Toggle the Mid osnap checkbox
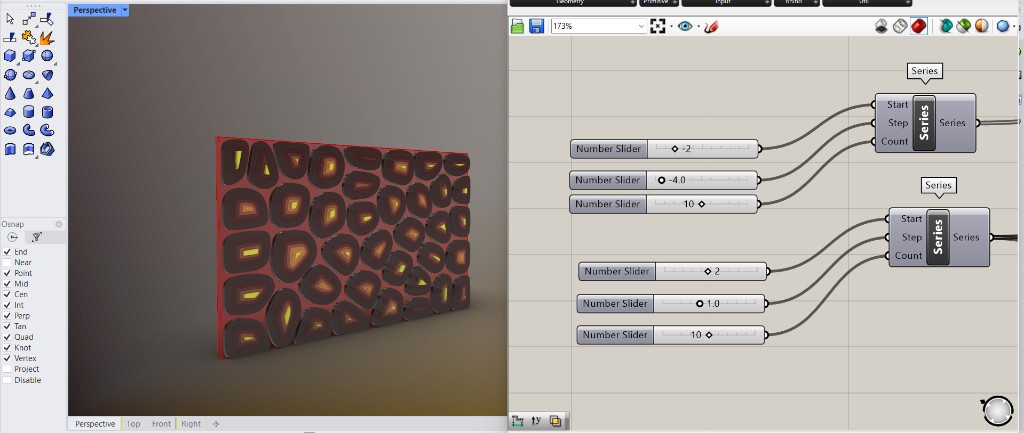 click(x=7, y=283)
